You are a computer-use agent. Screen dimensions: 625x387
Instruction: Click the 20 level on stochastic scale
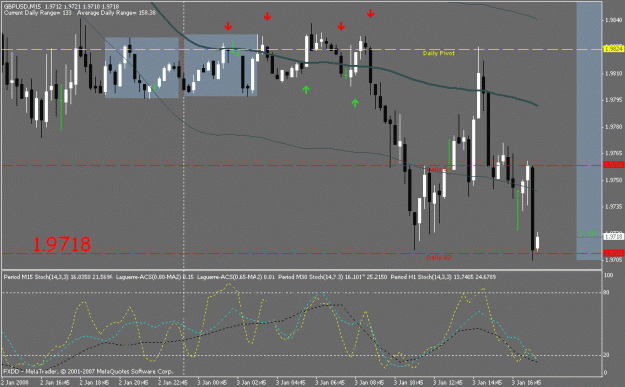607,355
